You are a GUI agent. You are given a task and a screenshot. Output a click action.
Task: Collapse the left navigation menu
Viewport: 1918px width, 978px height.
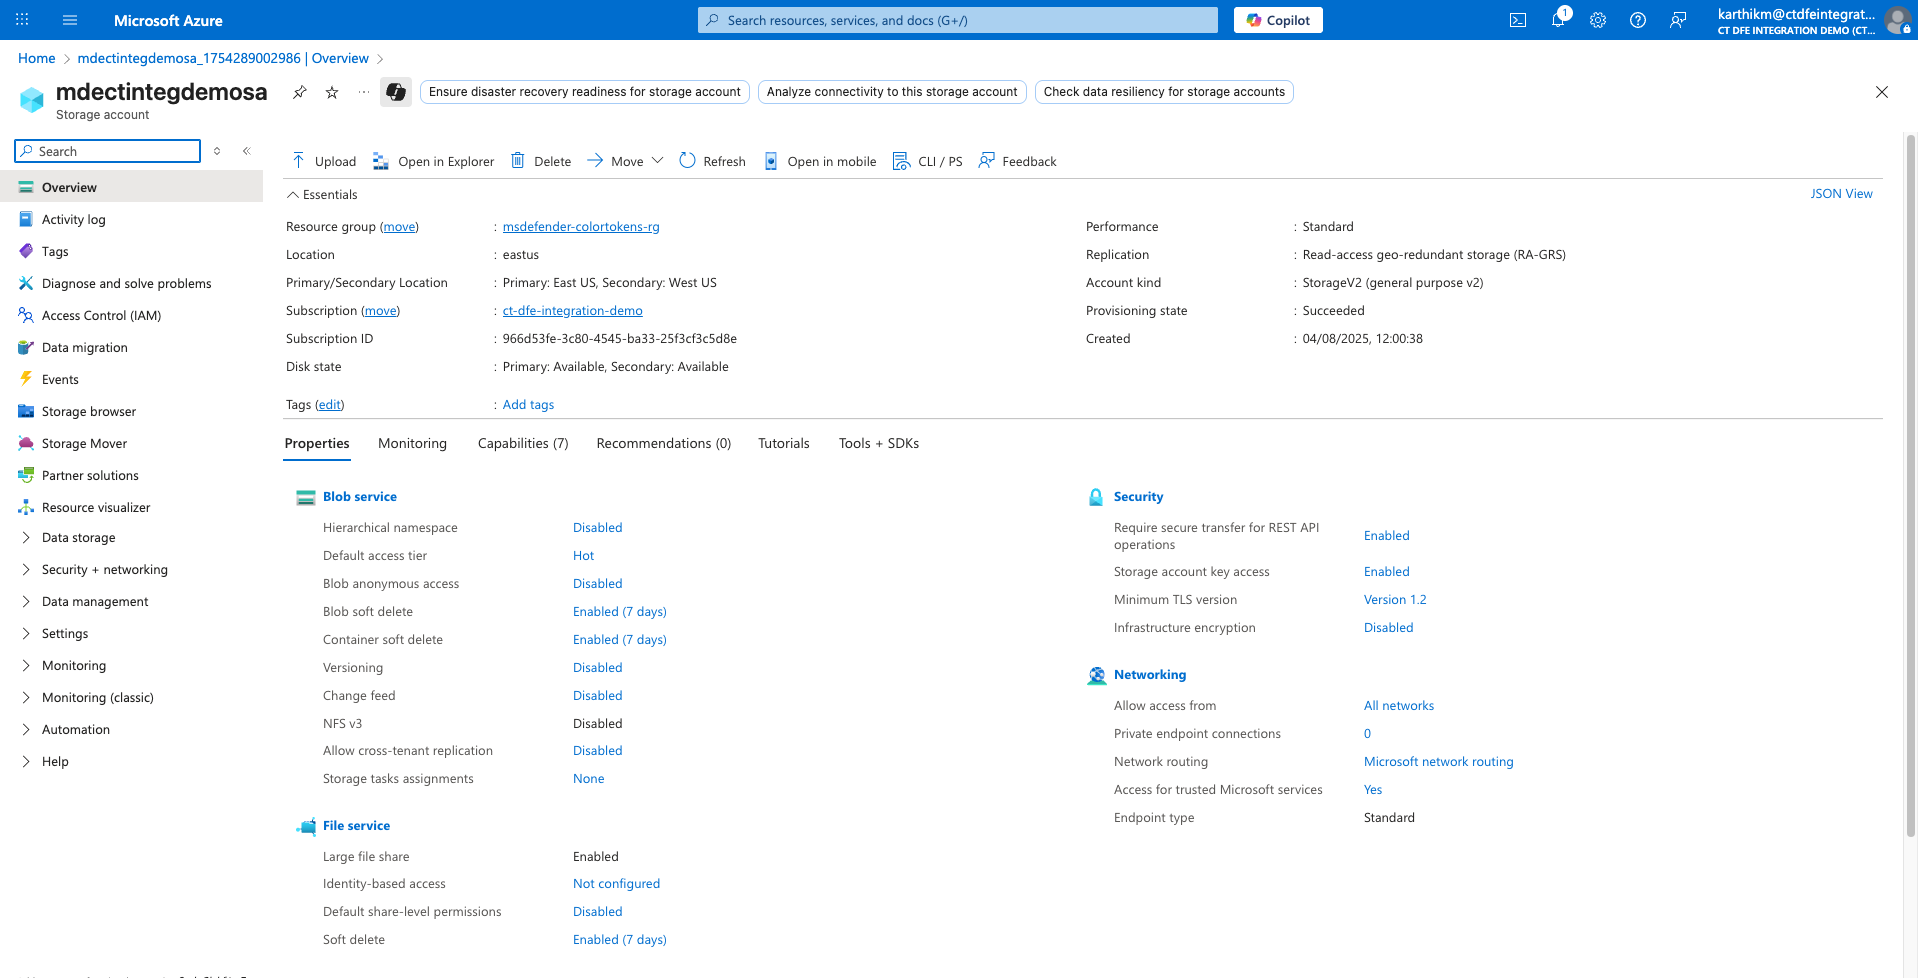[x=246, y=151]
